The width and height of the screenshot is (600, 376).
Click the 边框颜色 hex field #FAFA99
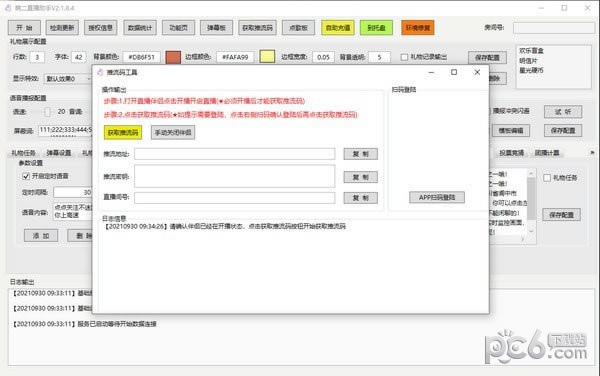pyautogui.click(x=235, y=57)
